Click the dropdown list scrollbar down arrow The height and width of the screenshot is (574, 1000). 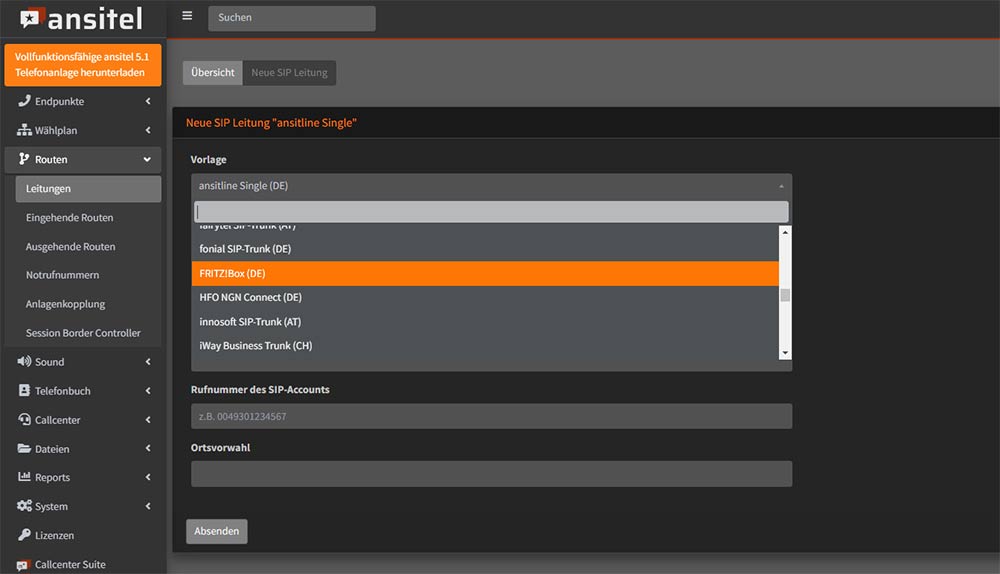785,353
